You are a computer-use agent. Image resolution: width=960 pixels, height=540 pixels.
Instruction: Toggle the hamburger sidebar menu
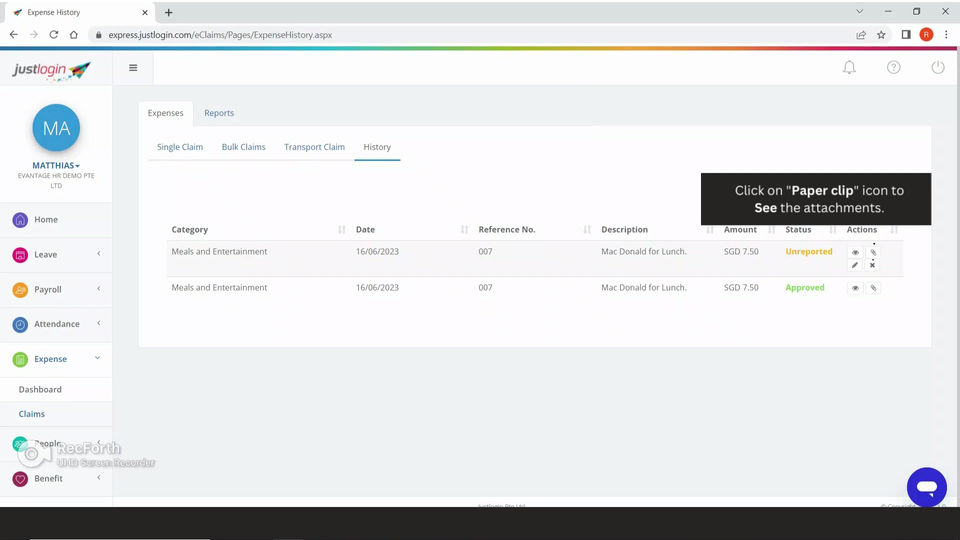(x=133, y=68)
